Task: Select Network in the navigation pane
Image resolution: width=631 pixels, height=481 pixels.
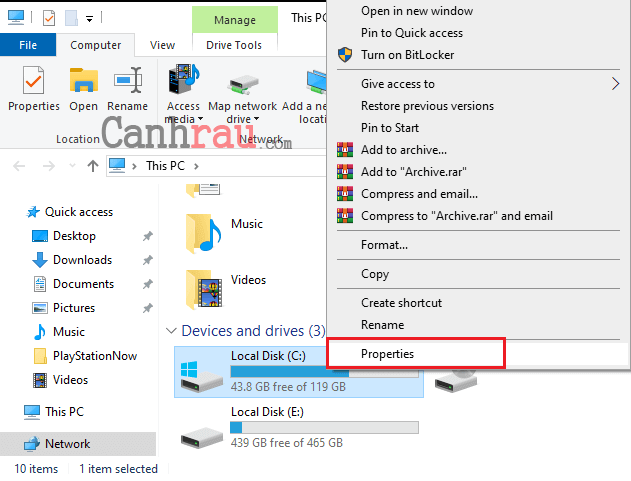Action: tap(68, 444)
